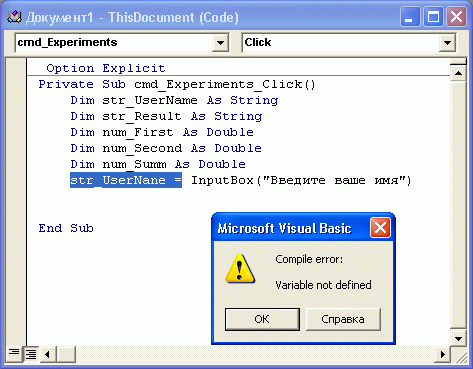This screenshot has width=473, height=369.
Task: Click the Dim num_First As Double line
Action: coord(162,132)
